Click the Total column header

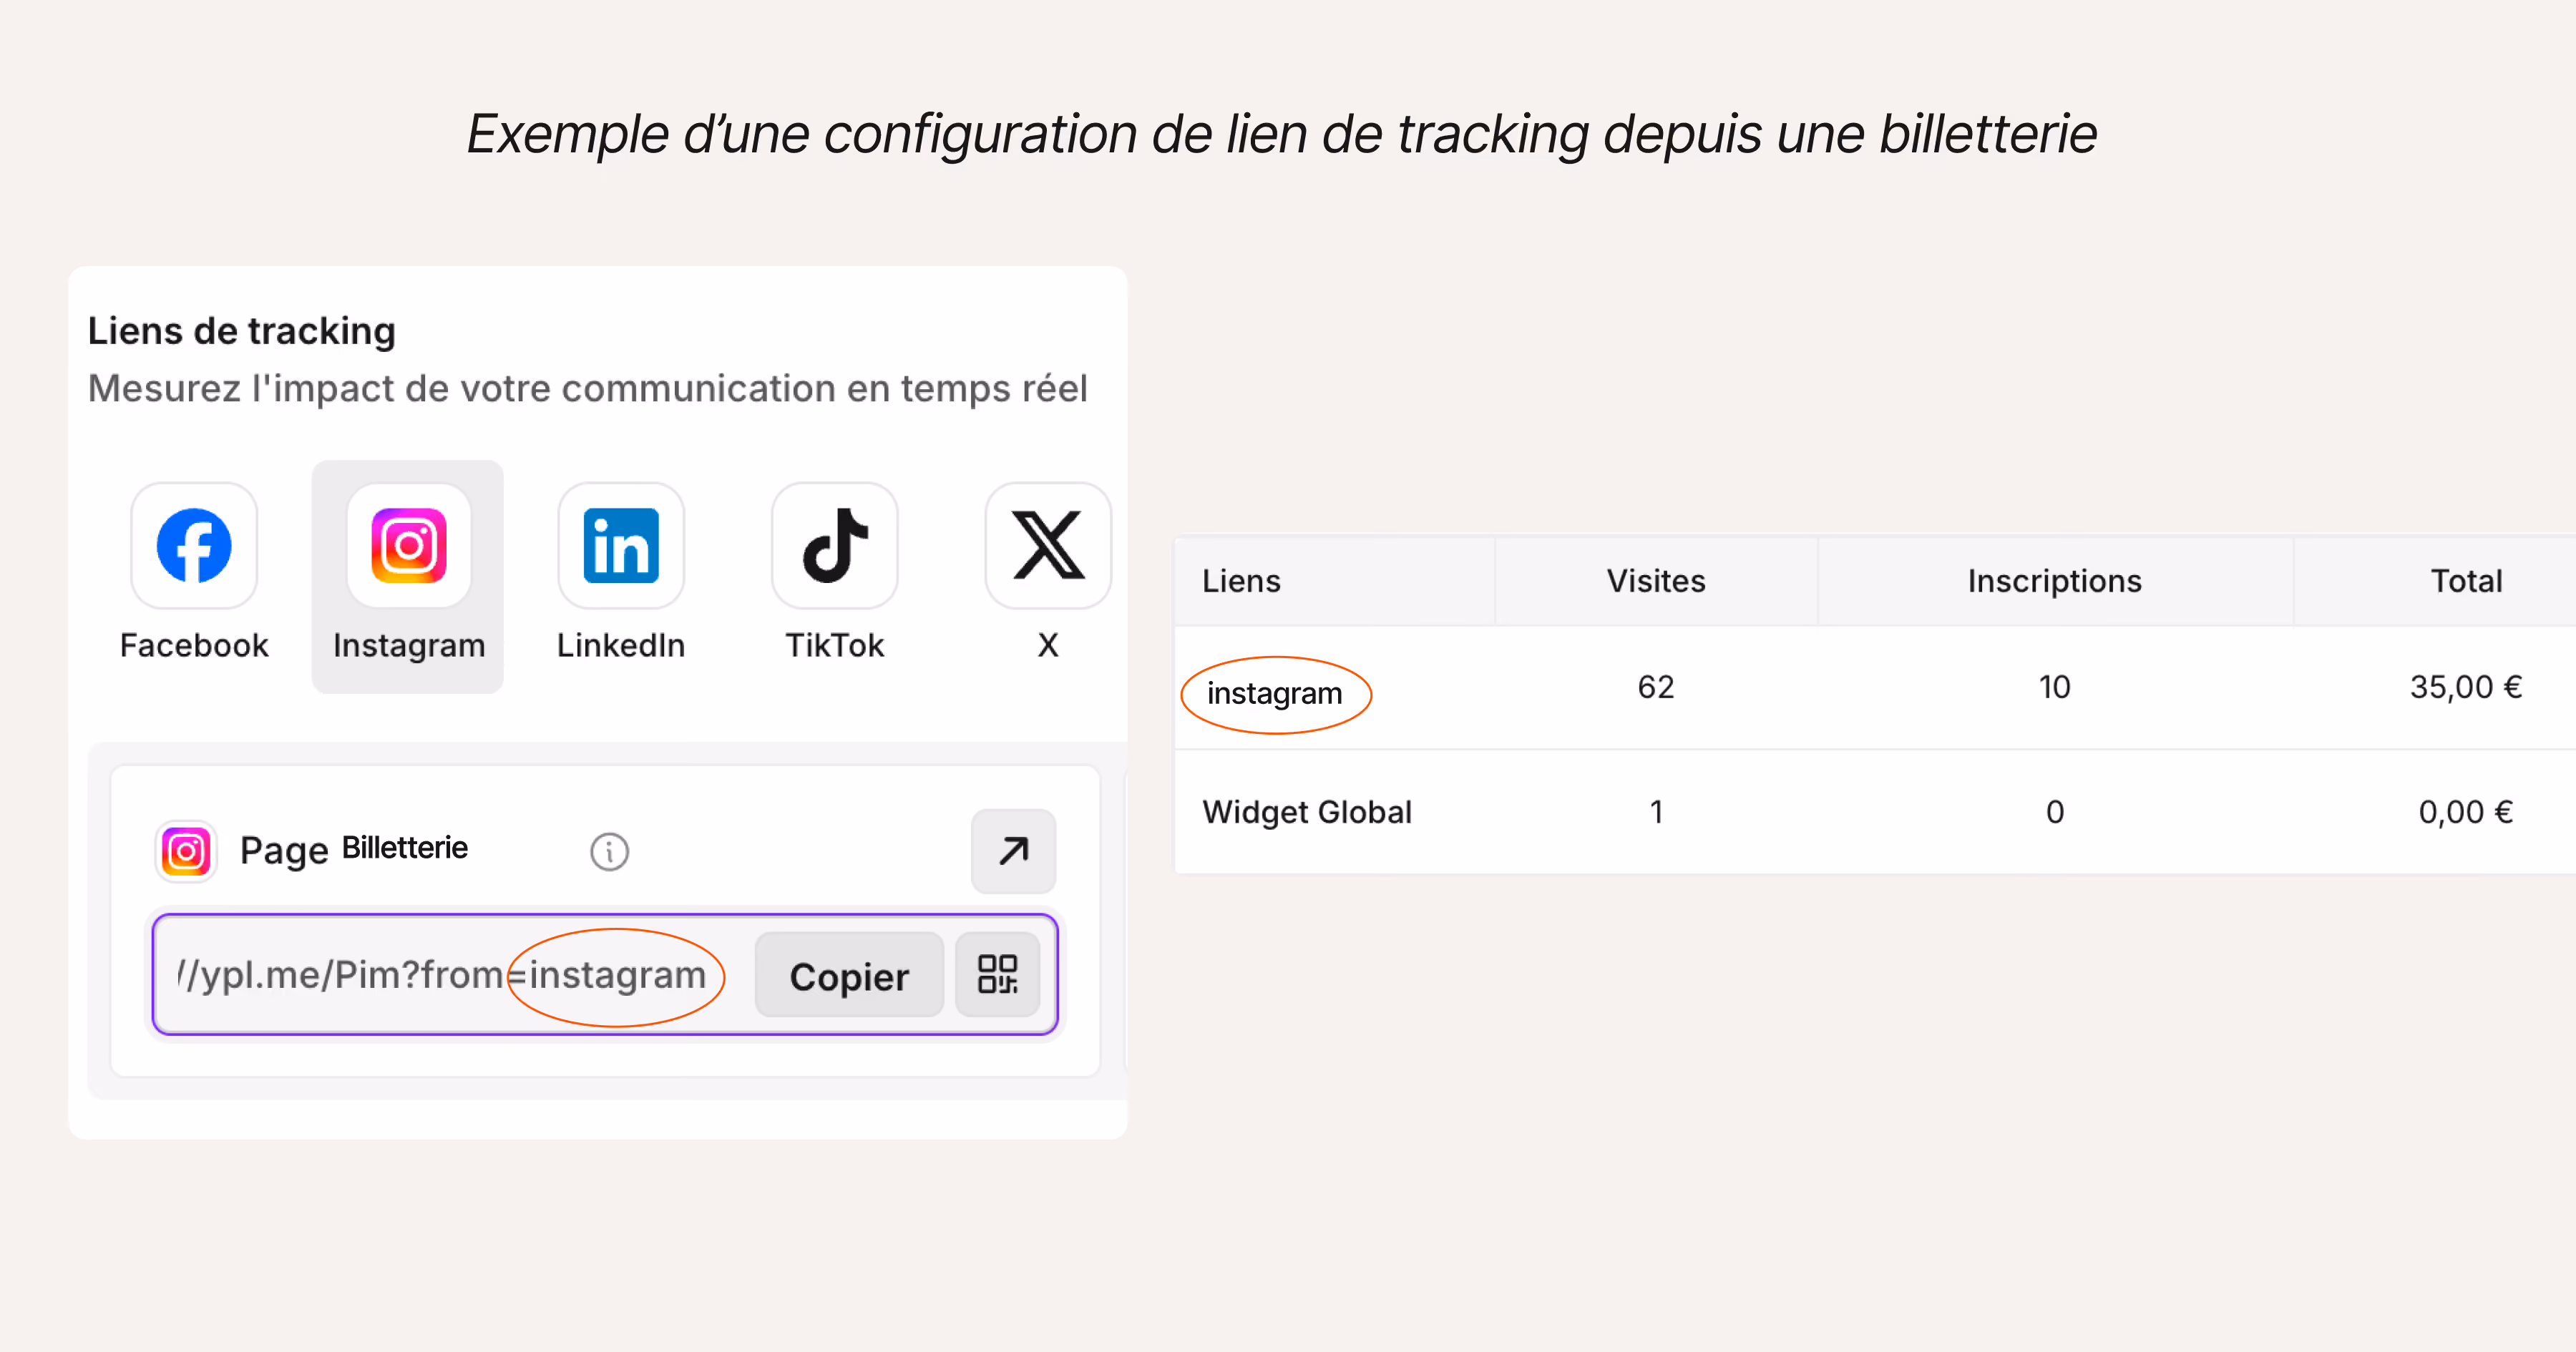tap(2466, 581)
